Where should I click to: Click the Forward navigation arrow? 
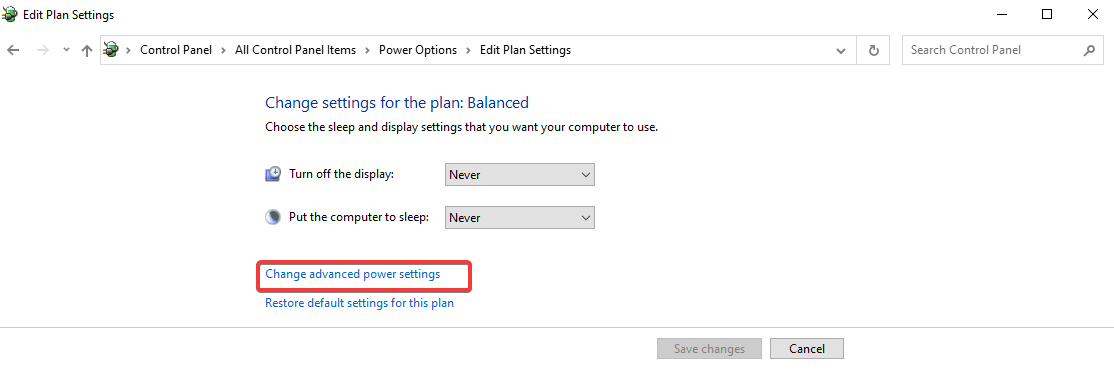pos(42,50)
